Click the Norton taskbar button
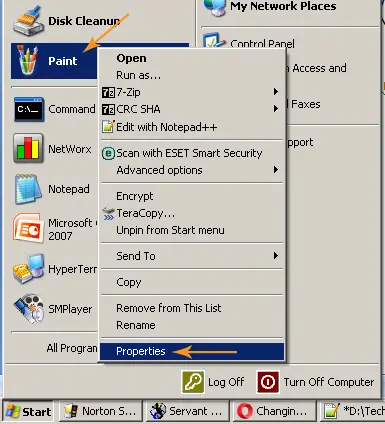 click(101, 411)
